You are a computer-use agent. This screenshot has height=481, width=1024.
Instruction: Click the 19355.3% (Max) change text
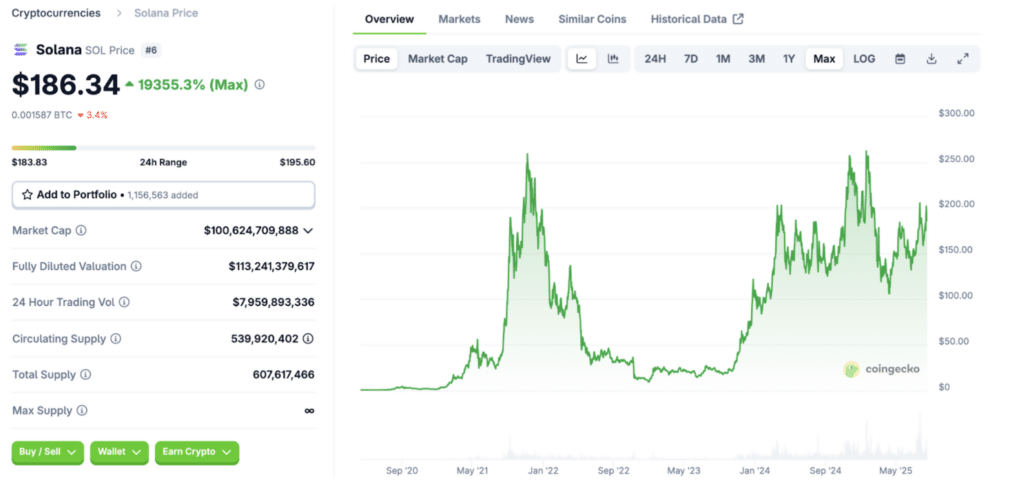coord(193,84)
